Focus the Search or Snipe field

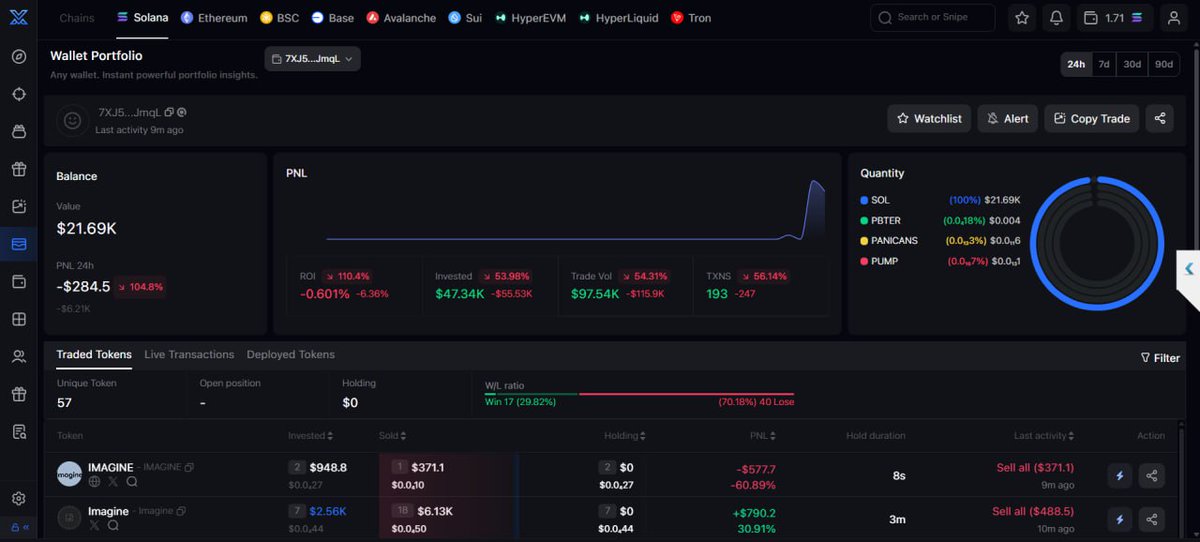[933, 17]
